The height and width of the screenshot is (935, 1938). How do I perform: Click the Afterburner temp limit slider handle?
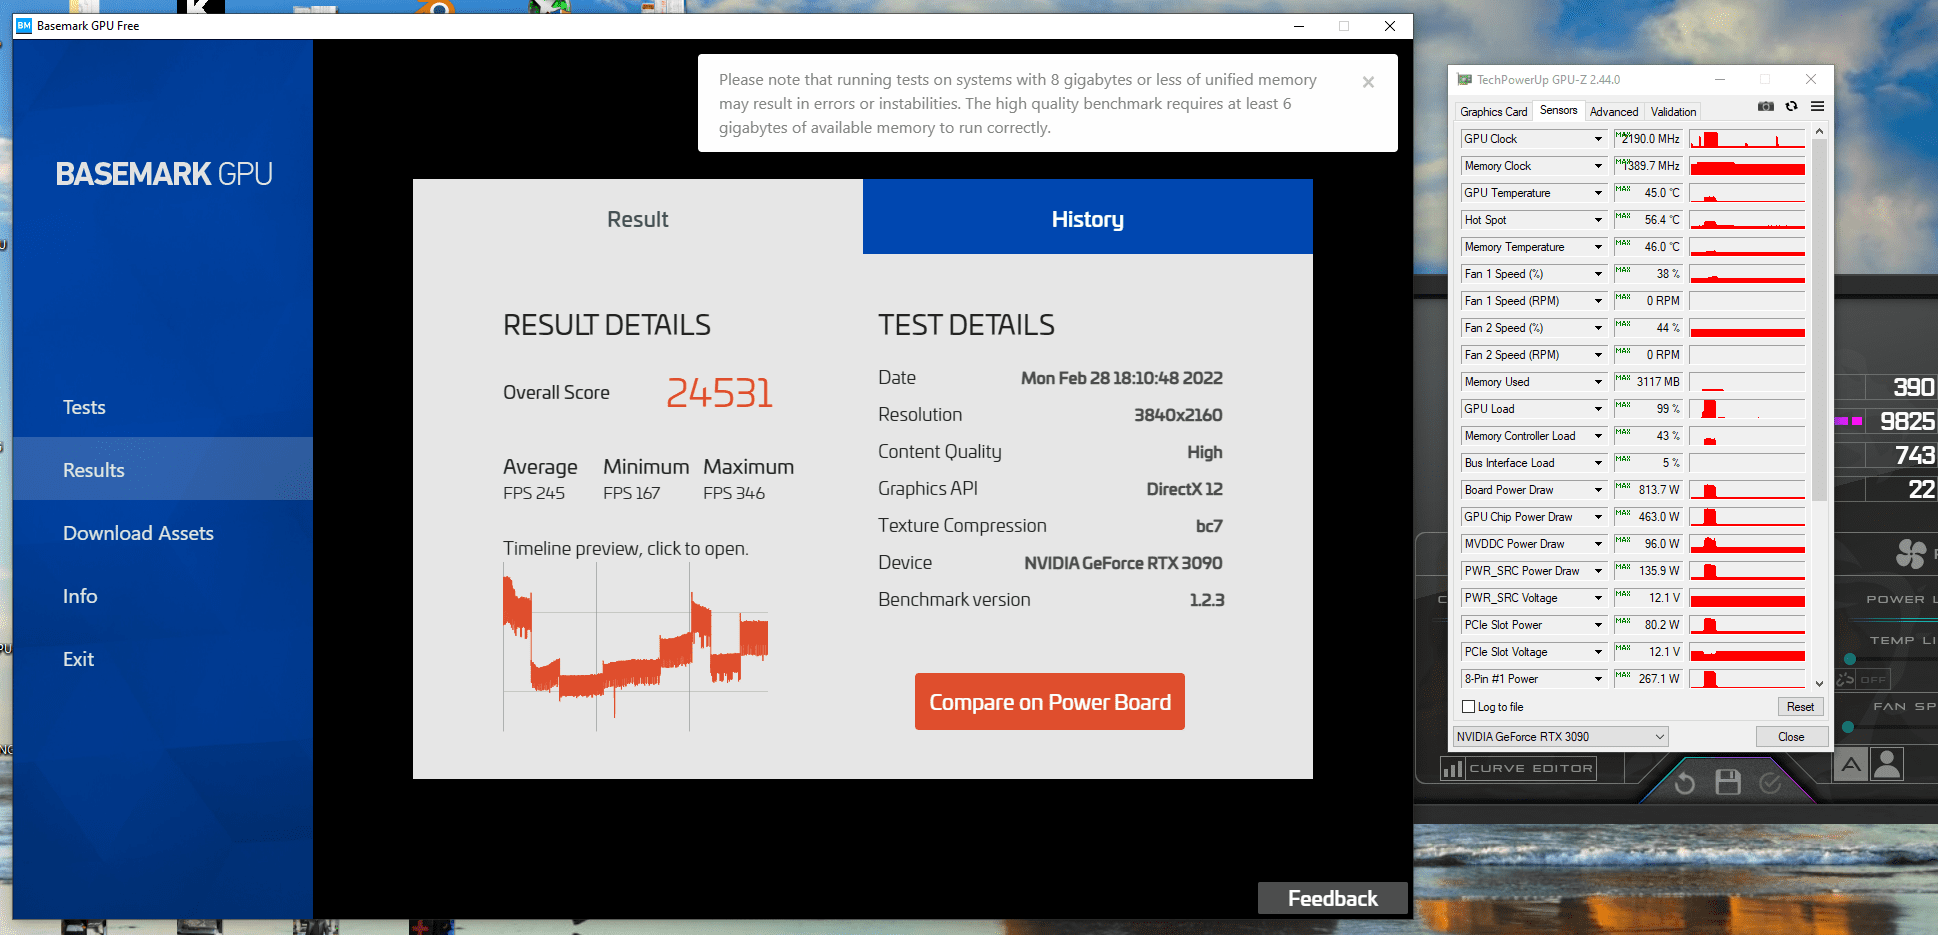click(x=1850, y=659)
